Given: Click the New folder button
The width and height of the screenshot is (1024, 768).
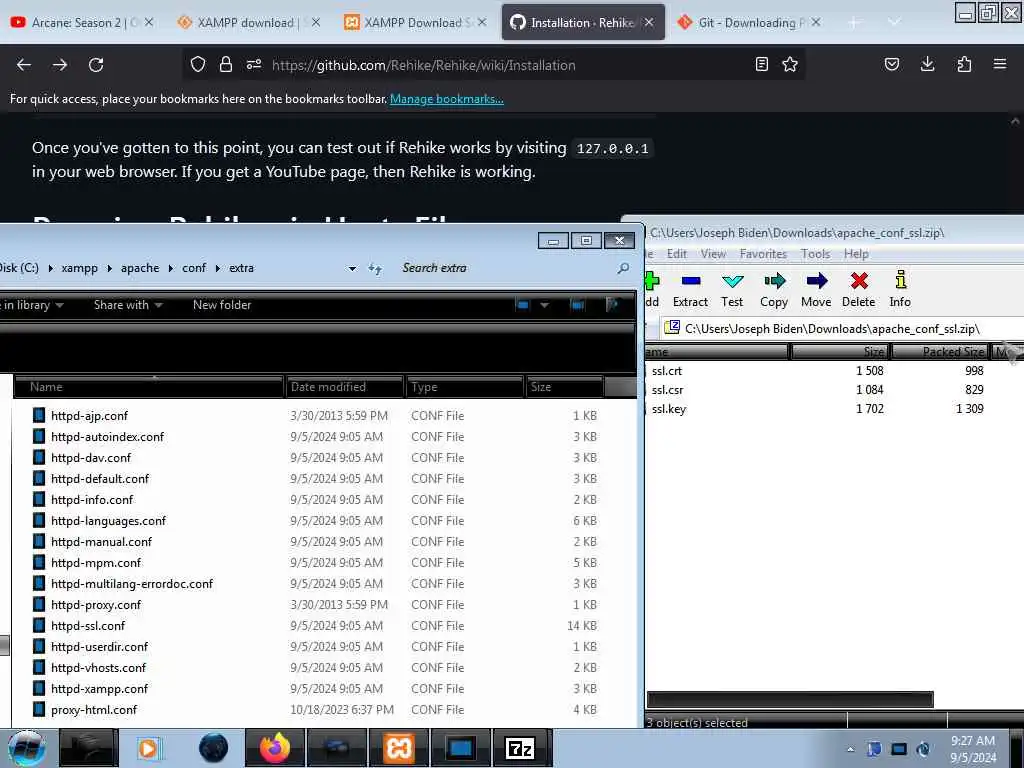Looking at the screenshot, I should click(x=222, y=305).
